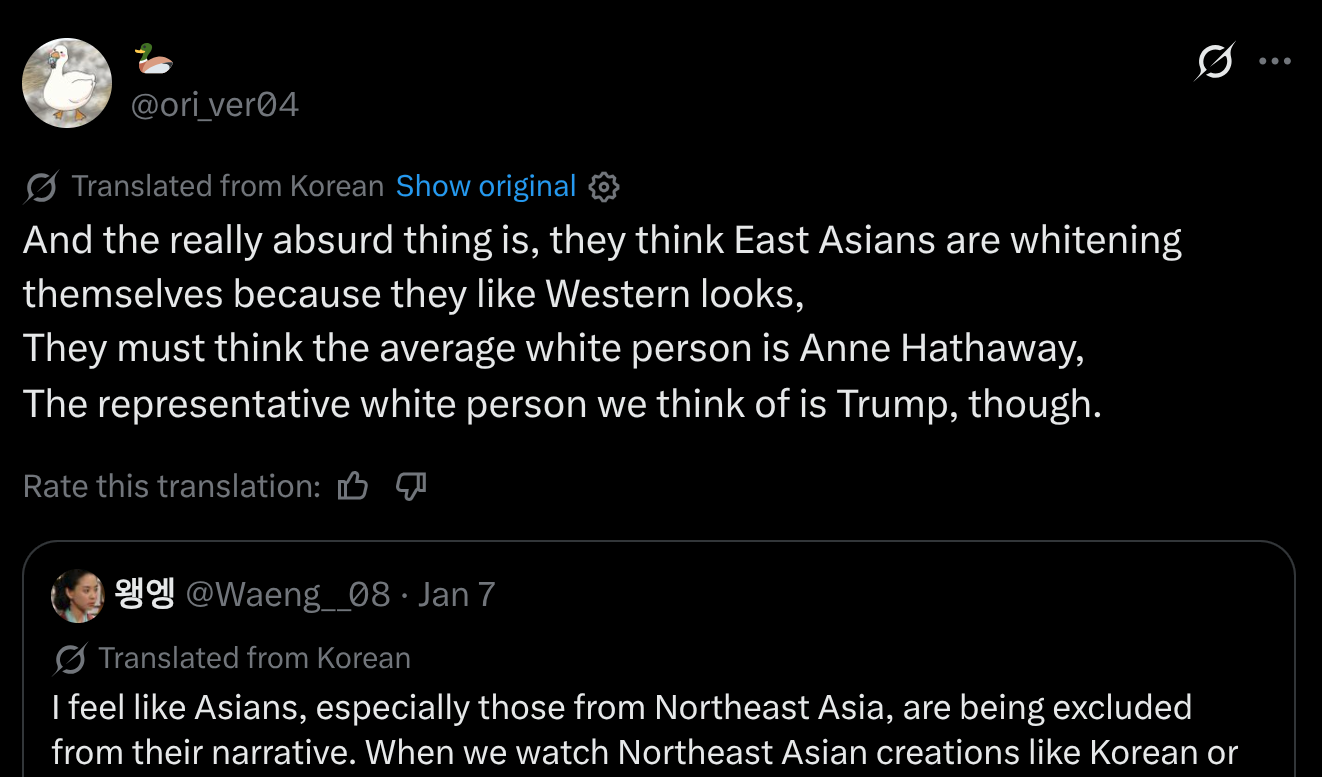The height and width of the screenshot is (777, 1322).
Task: Open the @ori_ver04 profile handle
Action: pyautogui.click(x=215, y=105)
